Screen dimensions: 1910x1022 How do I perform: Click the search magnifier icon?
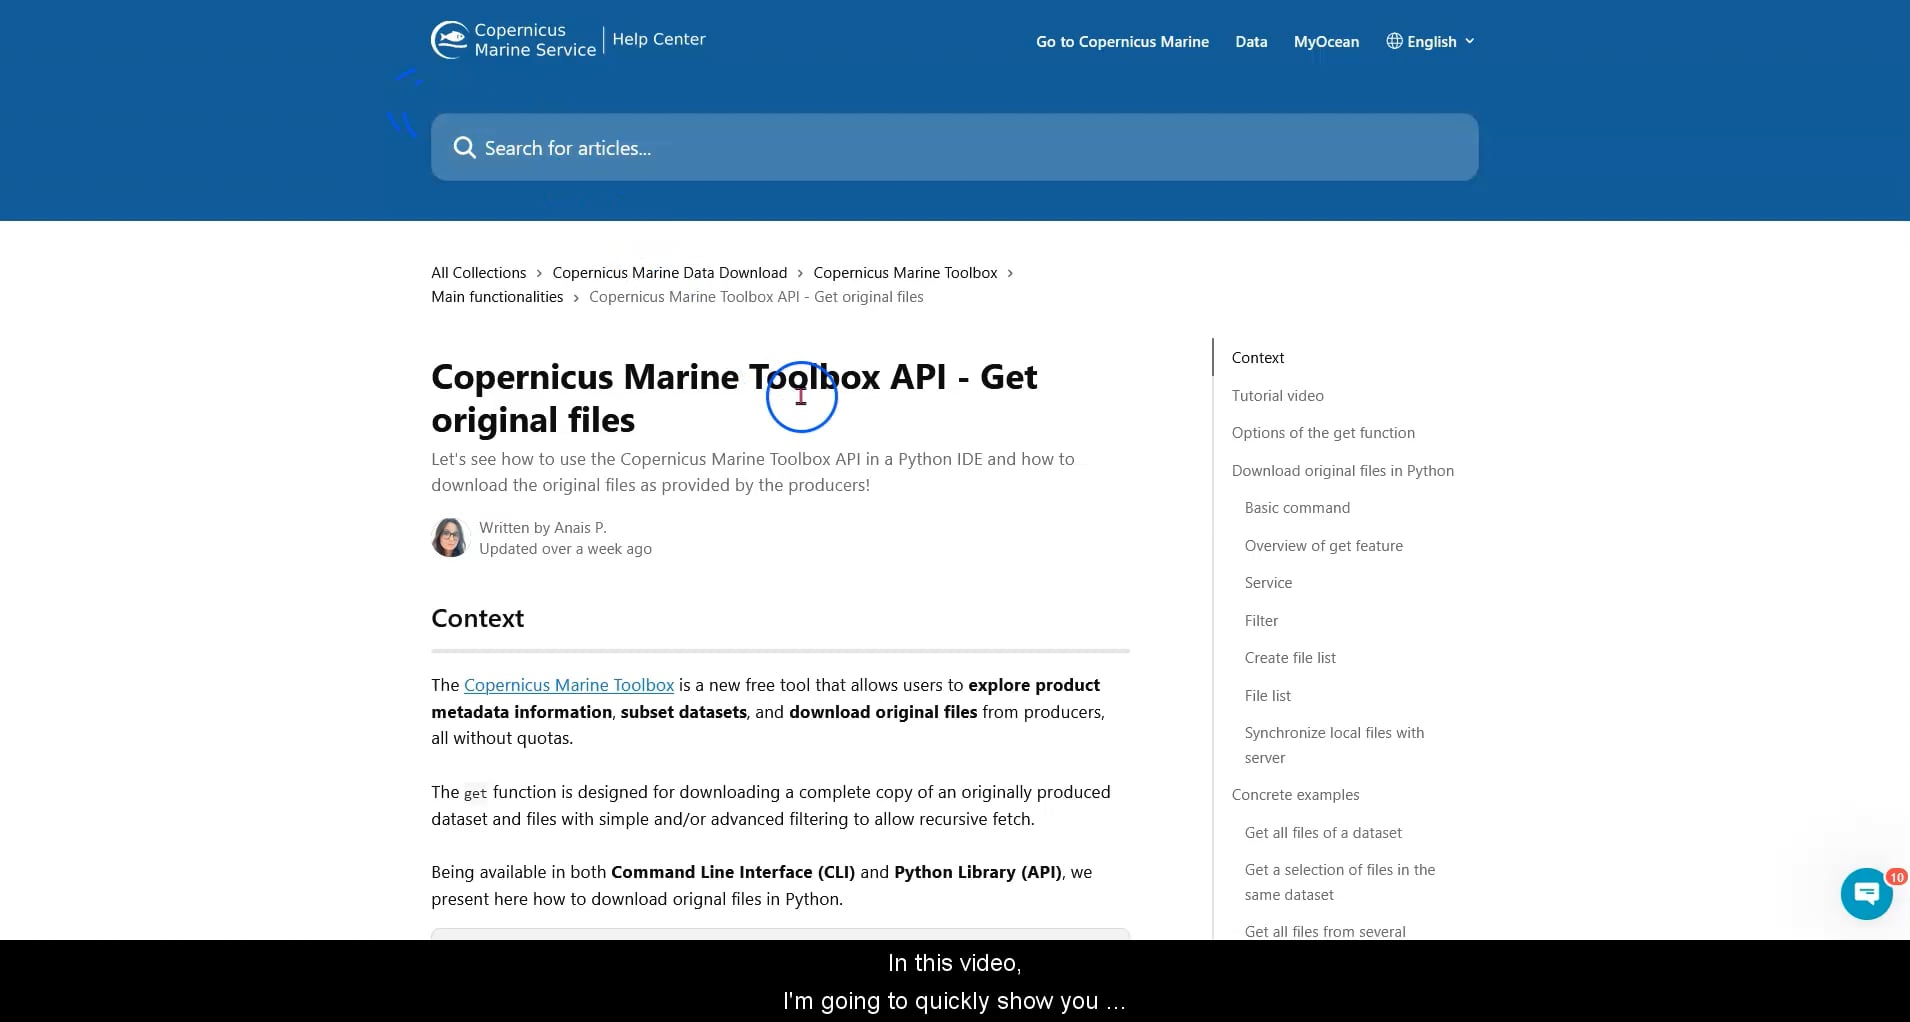[x=465, y=147]
